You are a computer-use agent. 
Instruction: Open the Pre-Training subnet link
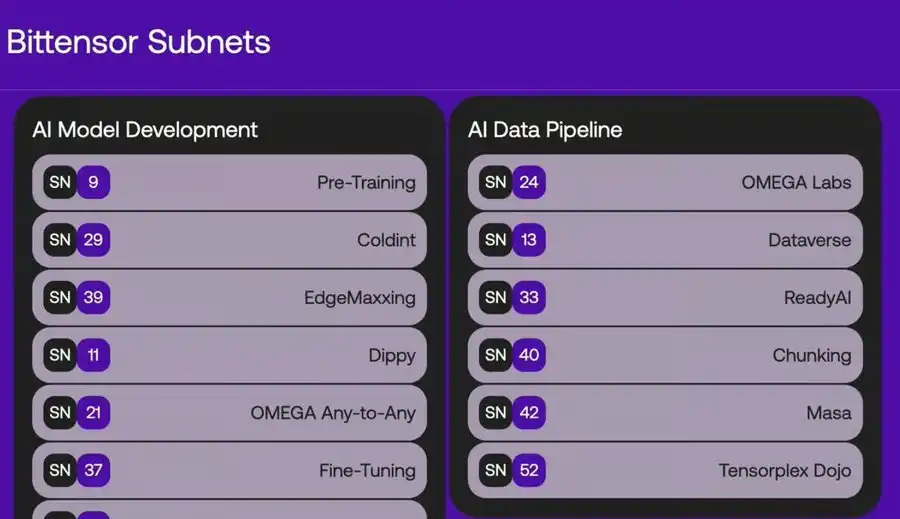pyautogui.click(x=366, y=182)
